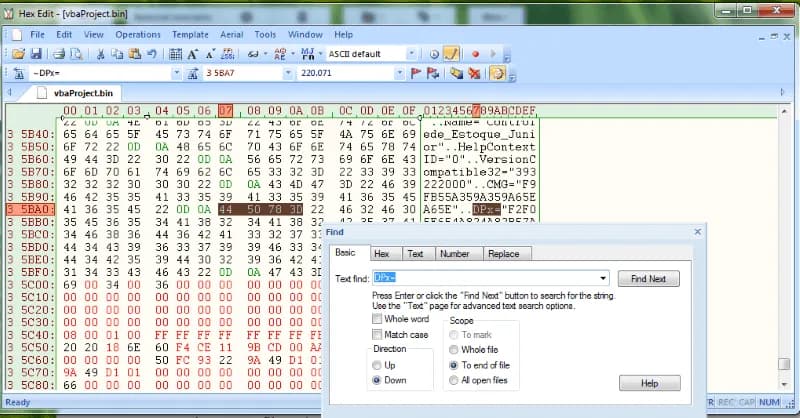Open the Aerial menu
The height and width of the screenshot is (418, 800).
pos(232,35)
